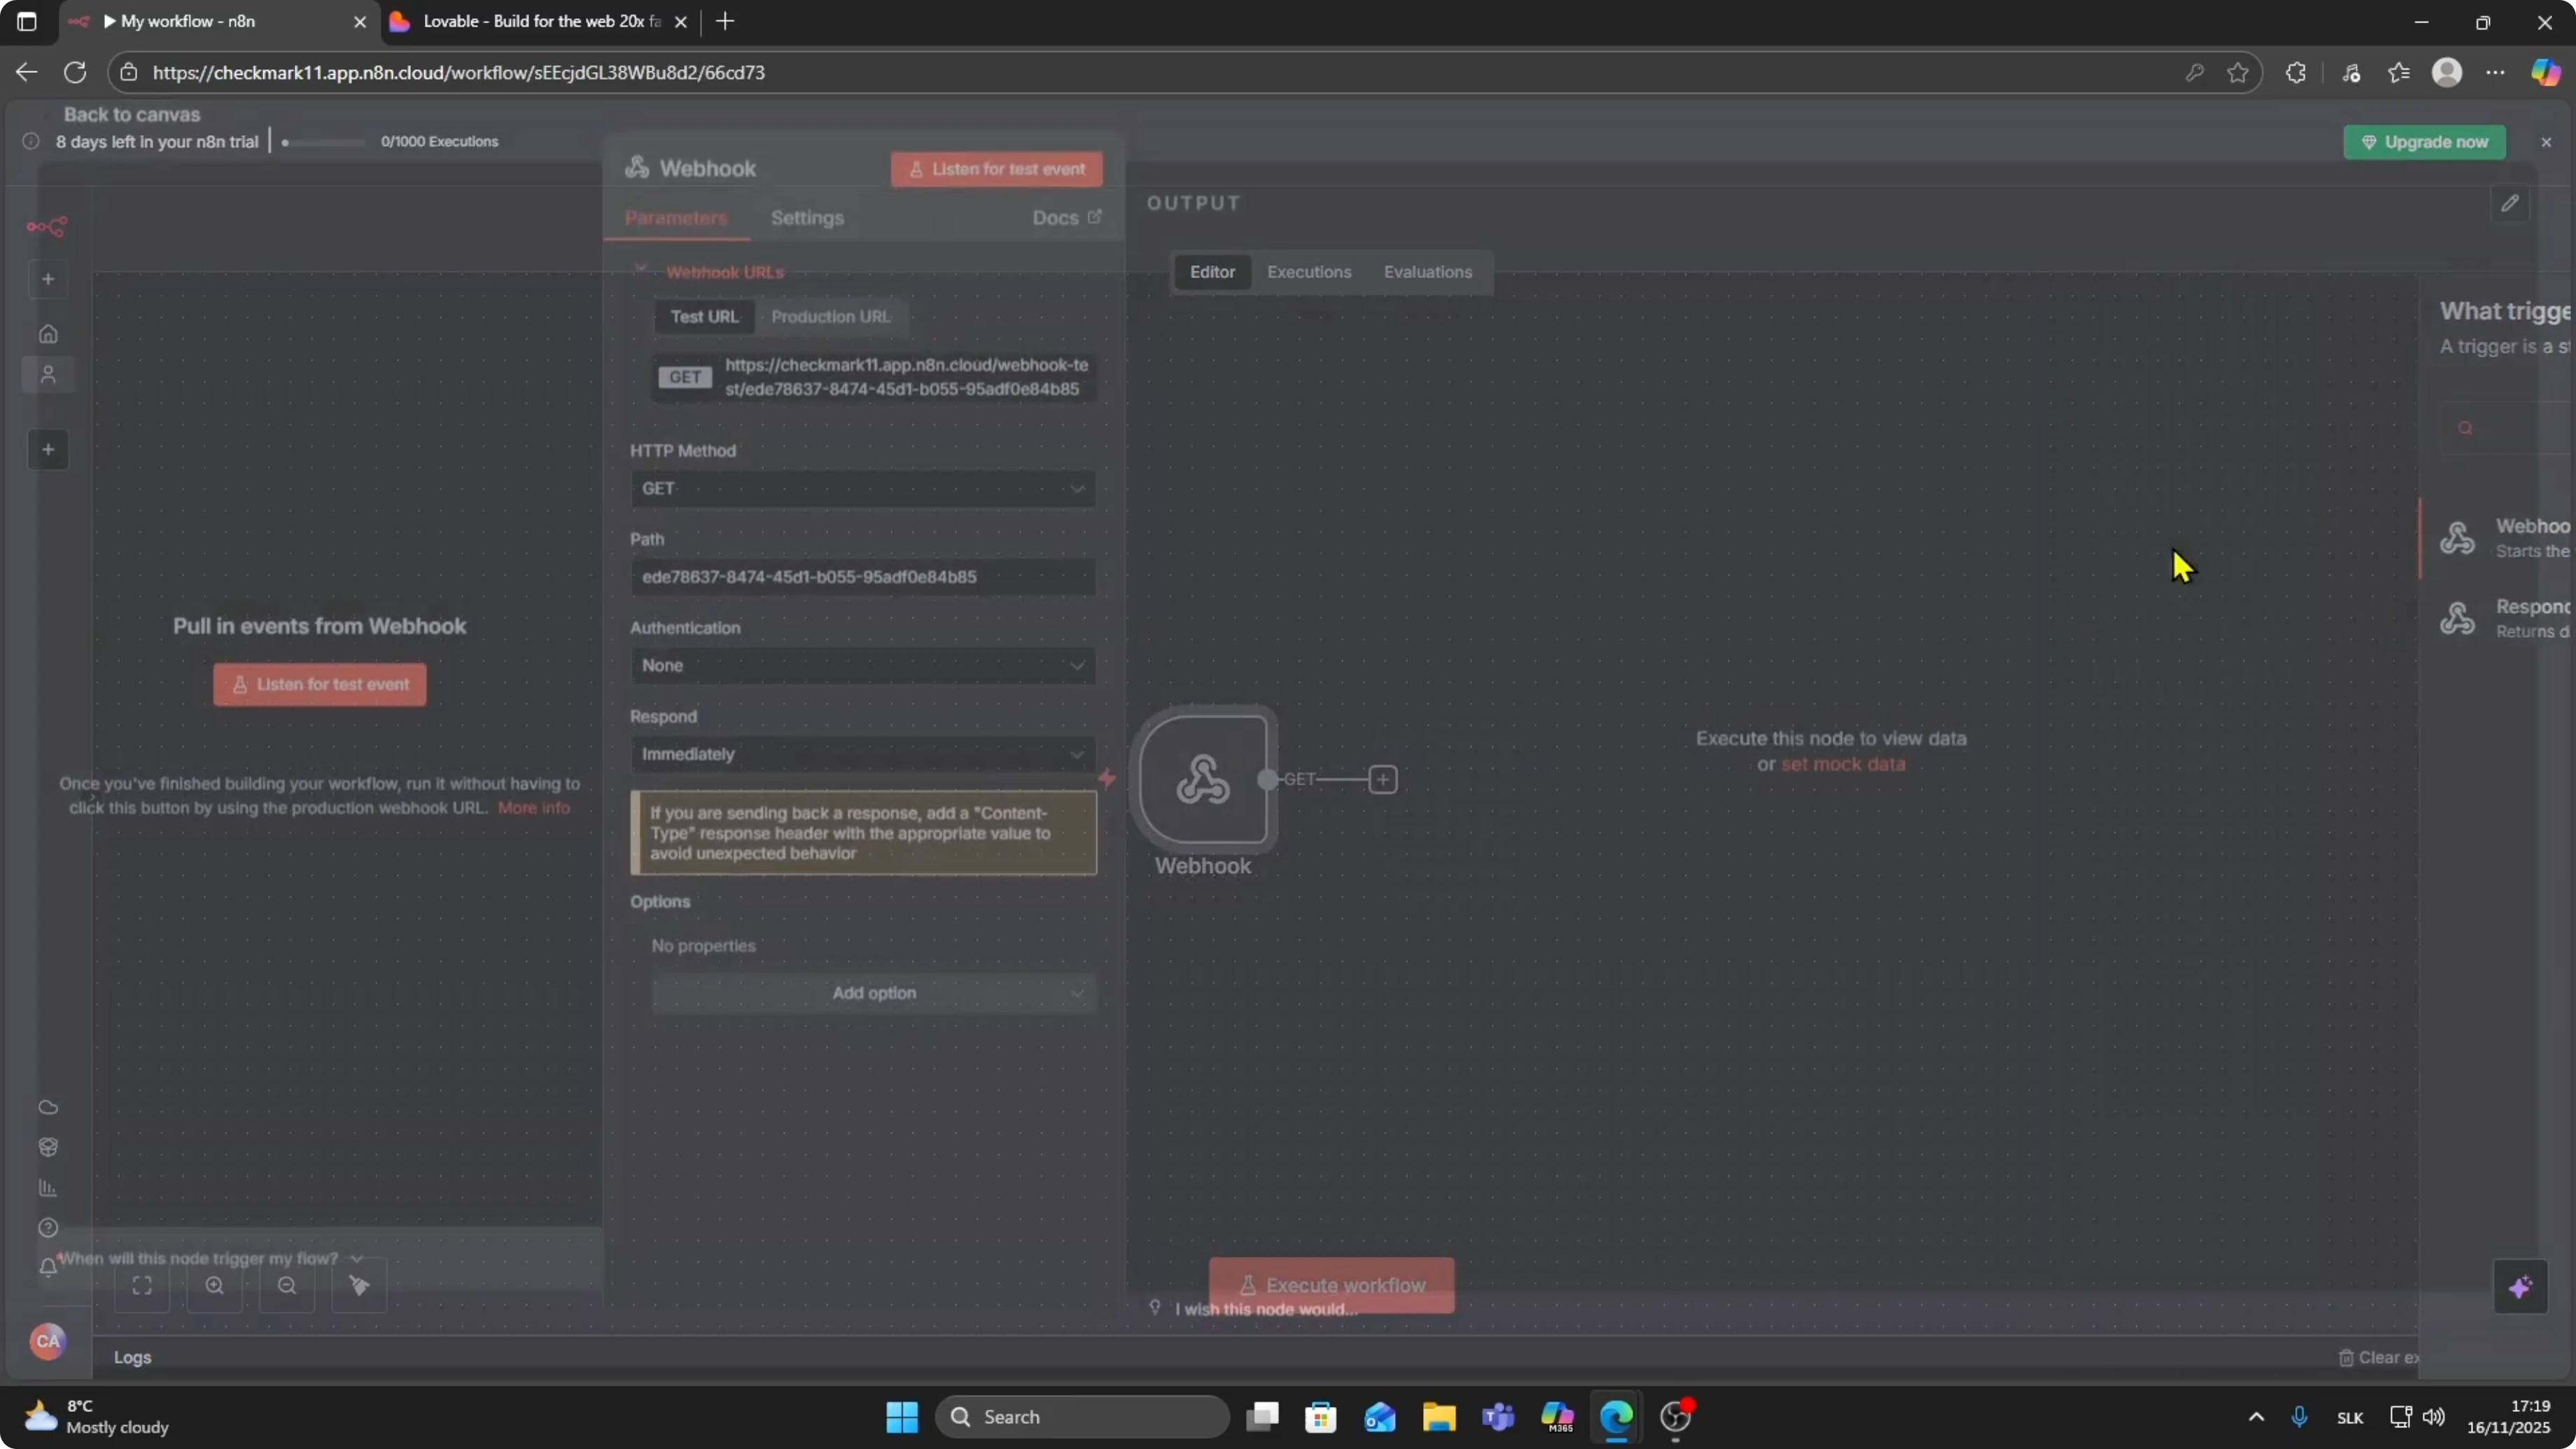Open the Logs panel
Image resolution: width=2576 pixels, height=1449 pixels.
(132, 1357)
